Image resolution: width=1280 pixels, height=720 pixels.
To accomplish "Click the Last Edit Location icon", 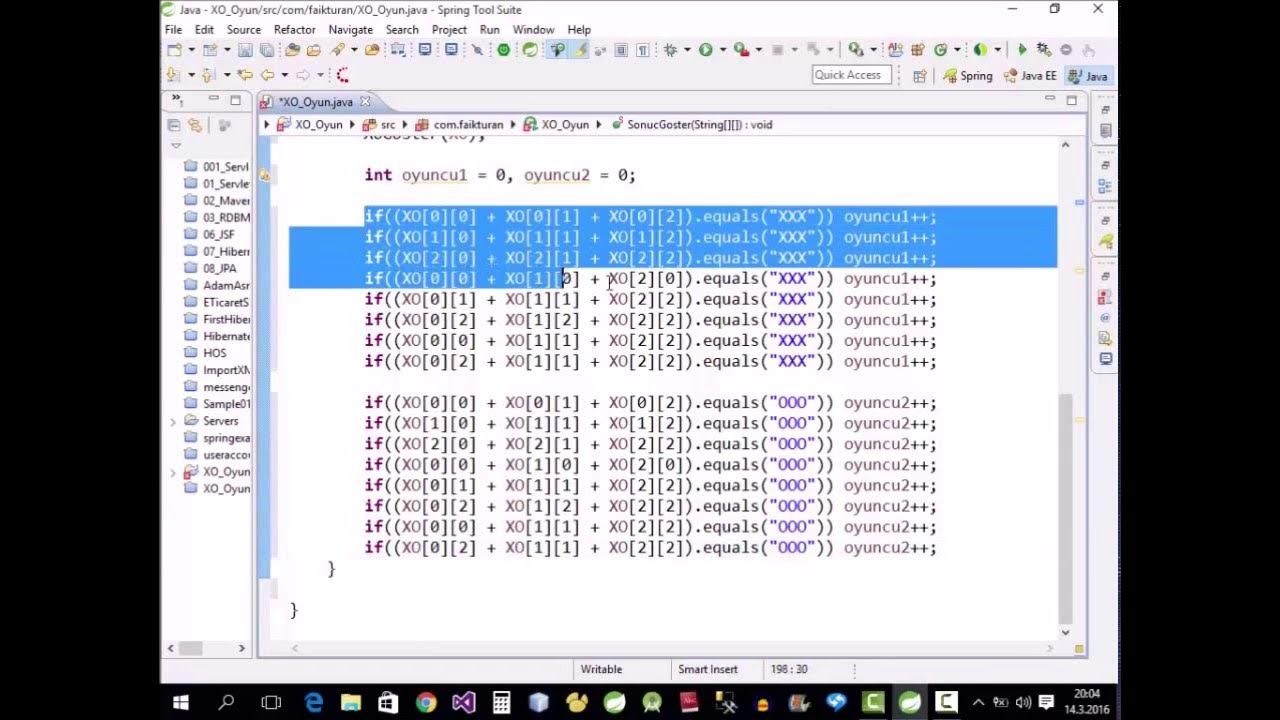I will (x=245, y=75).
